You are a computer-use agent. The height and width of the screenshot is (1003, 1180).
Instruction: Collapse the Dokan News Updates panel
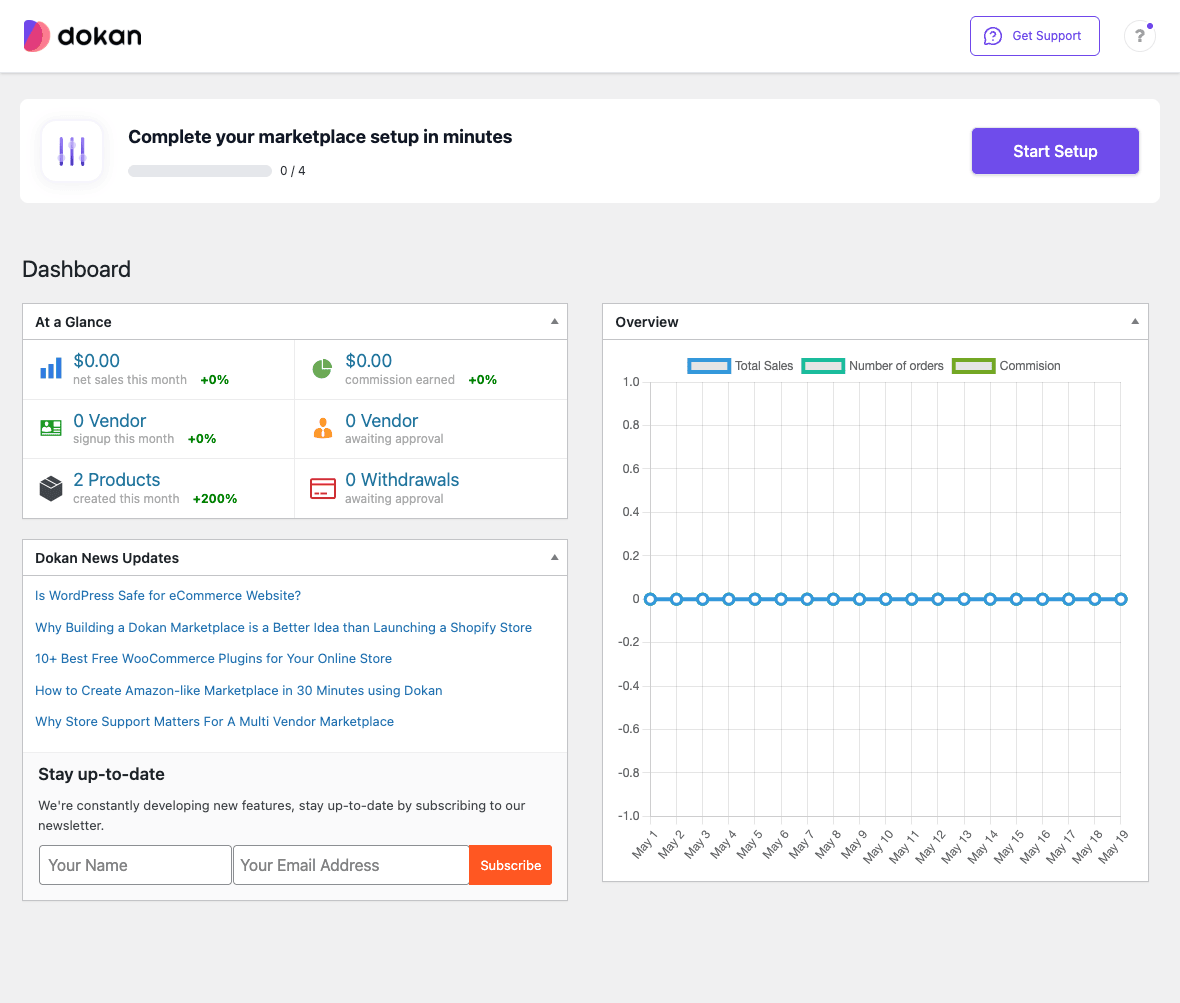click(555, 558)
